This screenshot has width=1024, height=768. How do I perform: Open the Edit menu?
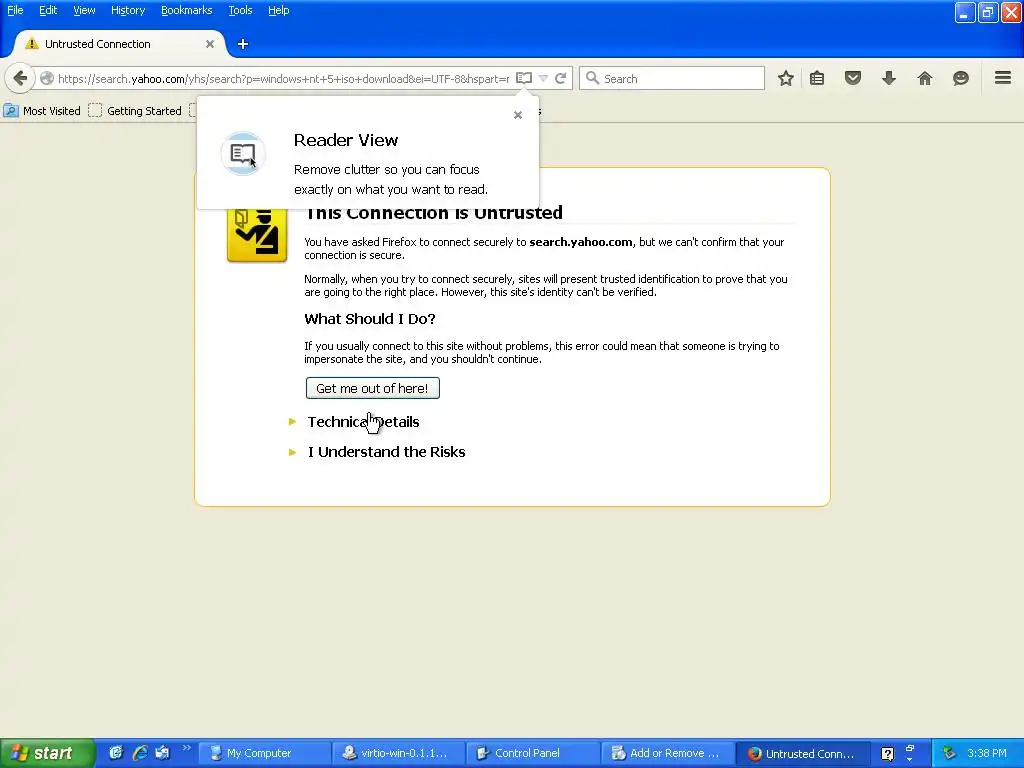click(x=48, y=10)
